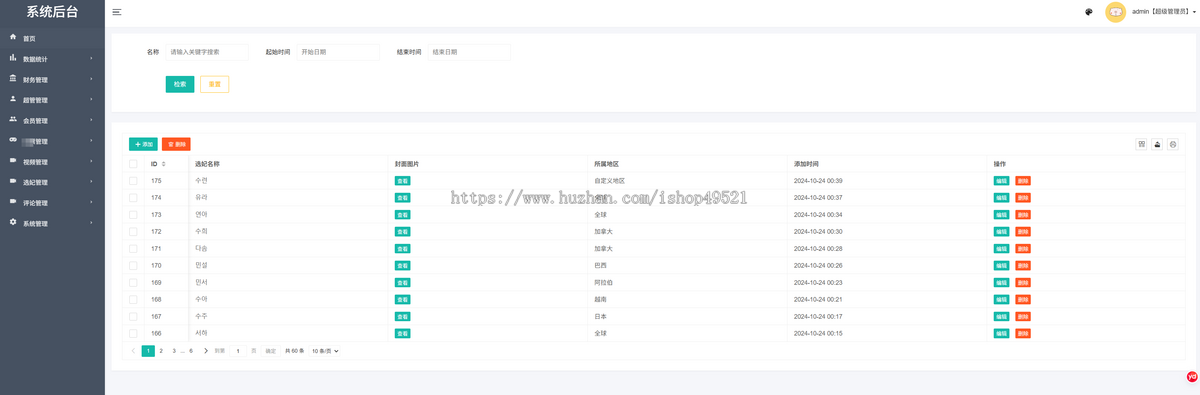Expand the 系统管理 sidebar menu

coord(52,223)
